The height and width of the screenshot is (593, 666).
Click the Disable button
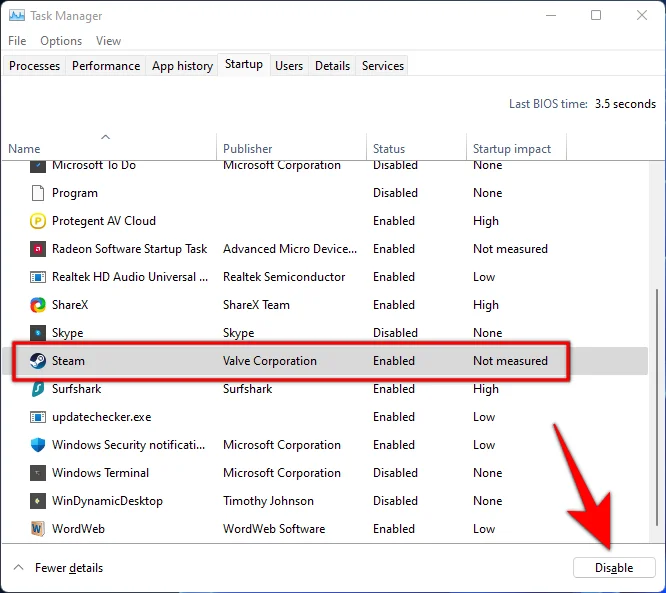pos(614,568)
